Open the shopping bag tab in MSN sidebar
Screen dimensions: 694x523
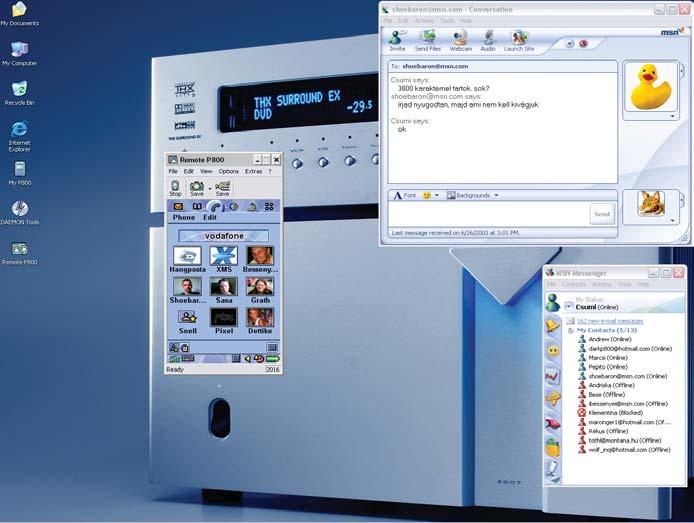pos(552,447)
